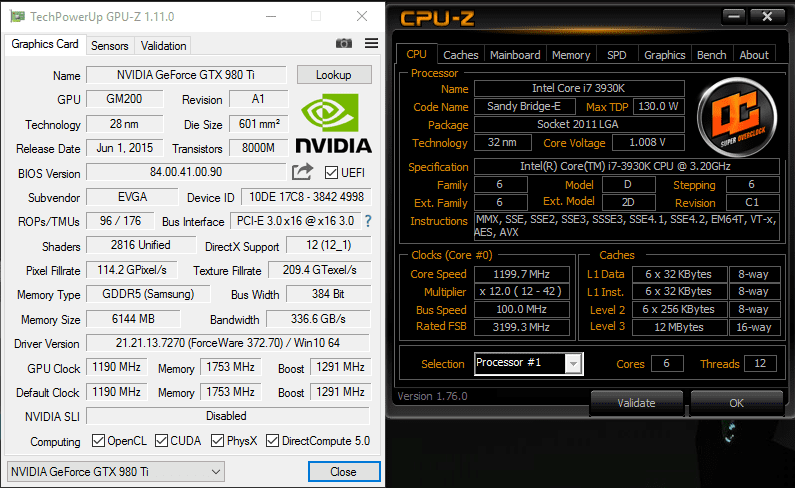Click the GPU-Z screenshot camera icon
The height and width of the screenshot is (488, 795).
point(344,44)
